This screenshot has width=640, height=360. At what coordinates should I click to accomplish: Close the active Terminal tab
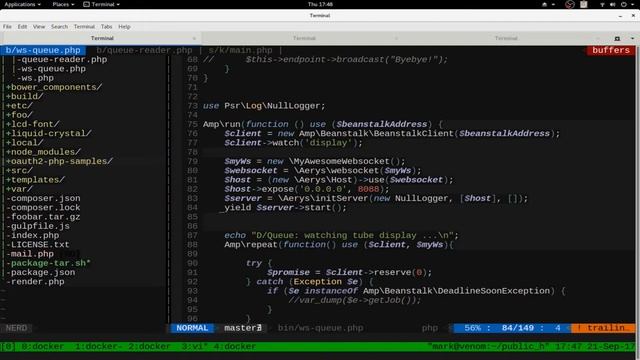tap(194, 38)
